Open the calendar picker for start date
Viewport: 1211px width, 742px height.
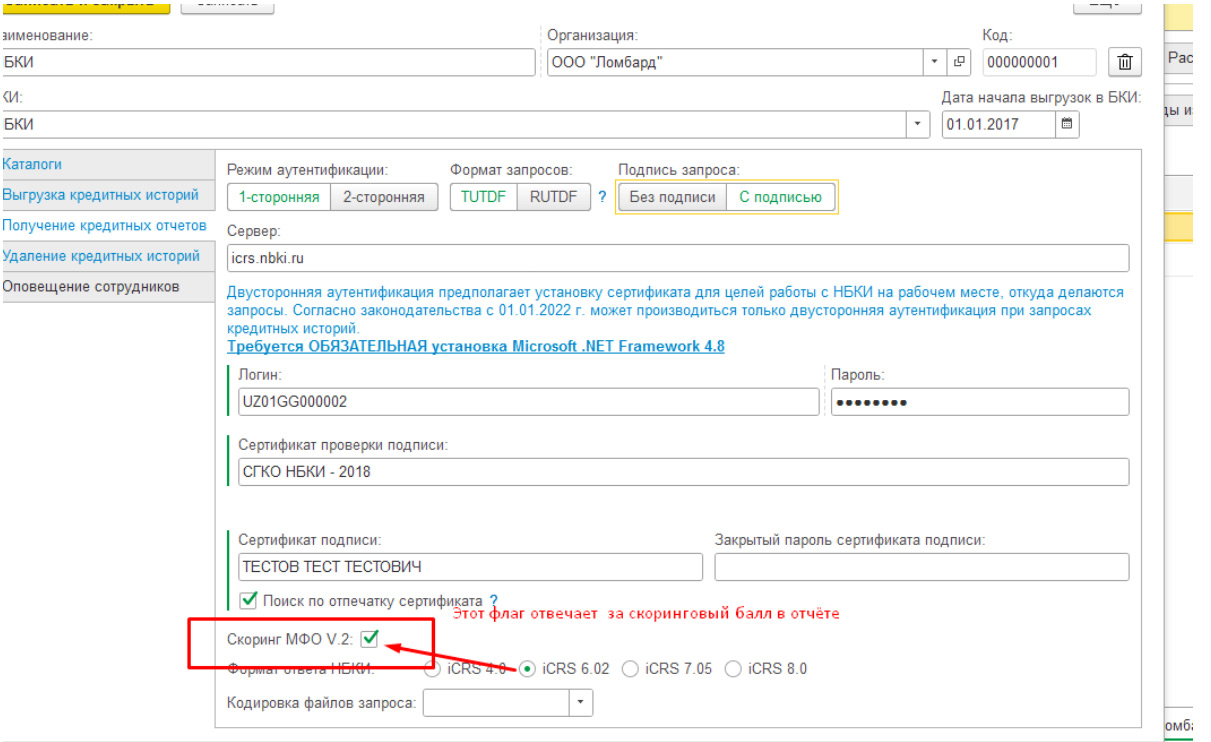click(x=1067, y=125)
